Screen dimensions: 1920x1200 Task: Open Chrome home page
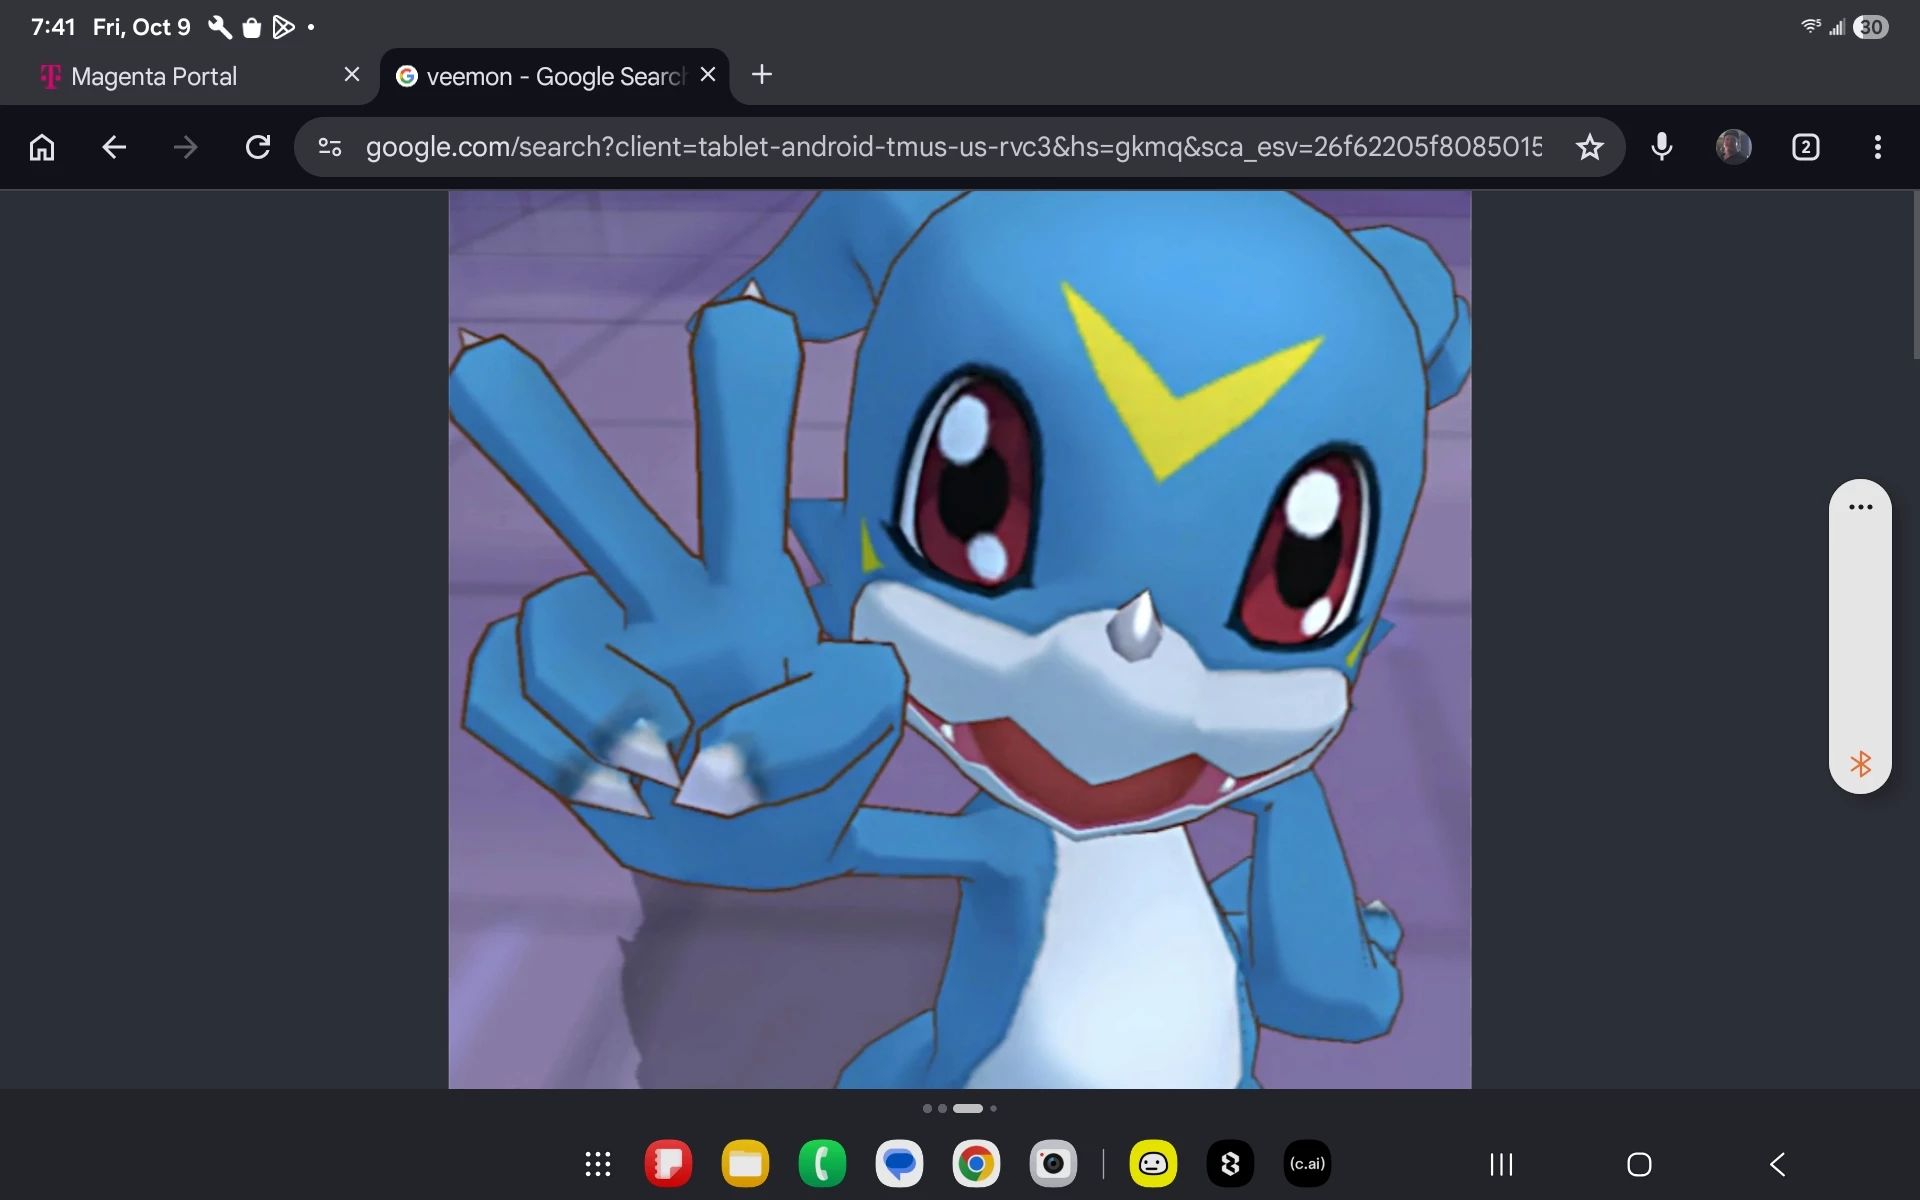[x=42, y=148]
